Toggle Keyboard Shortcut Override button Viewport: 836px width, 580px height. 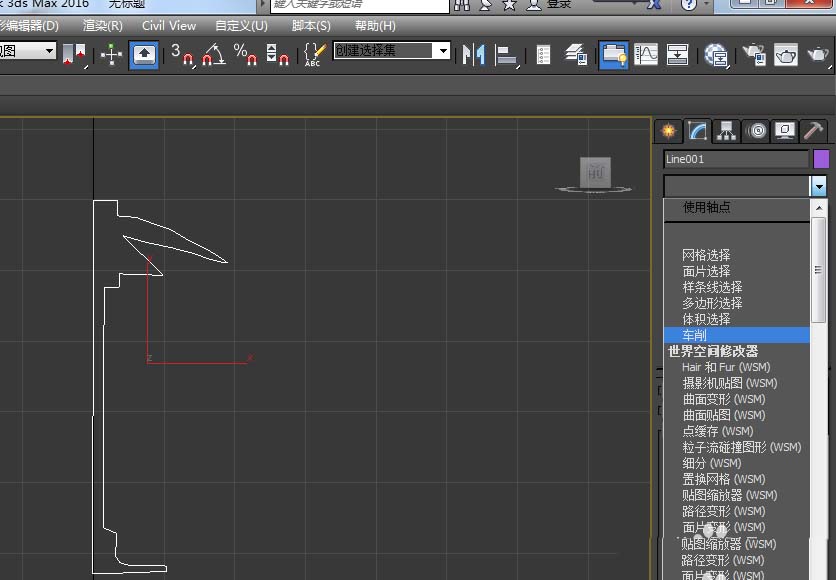click(144, 55)
